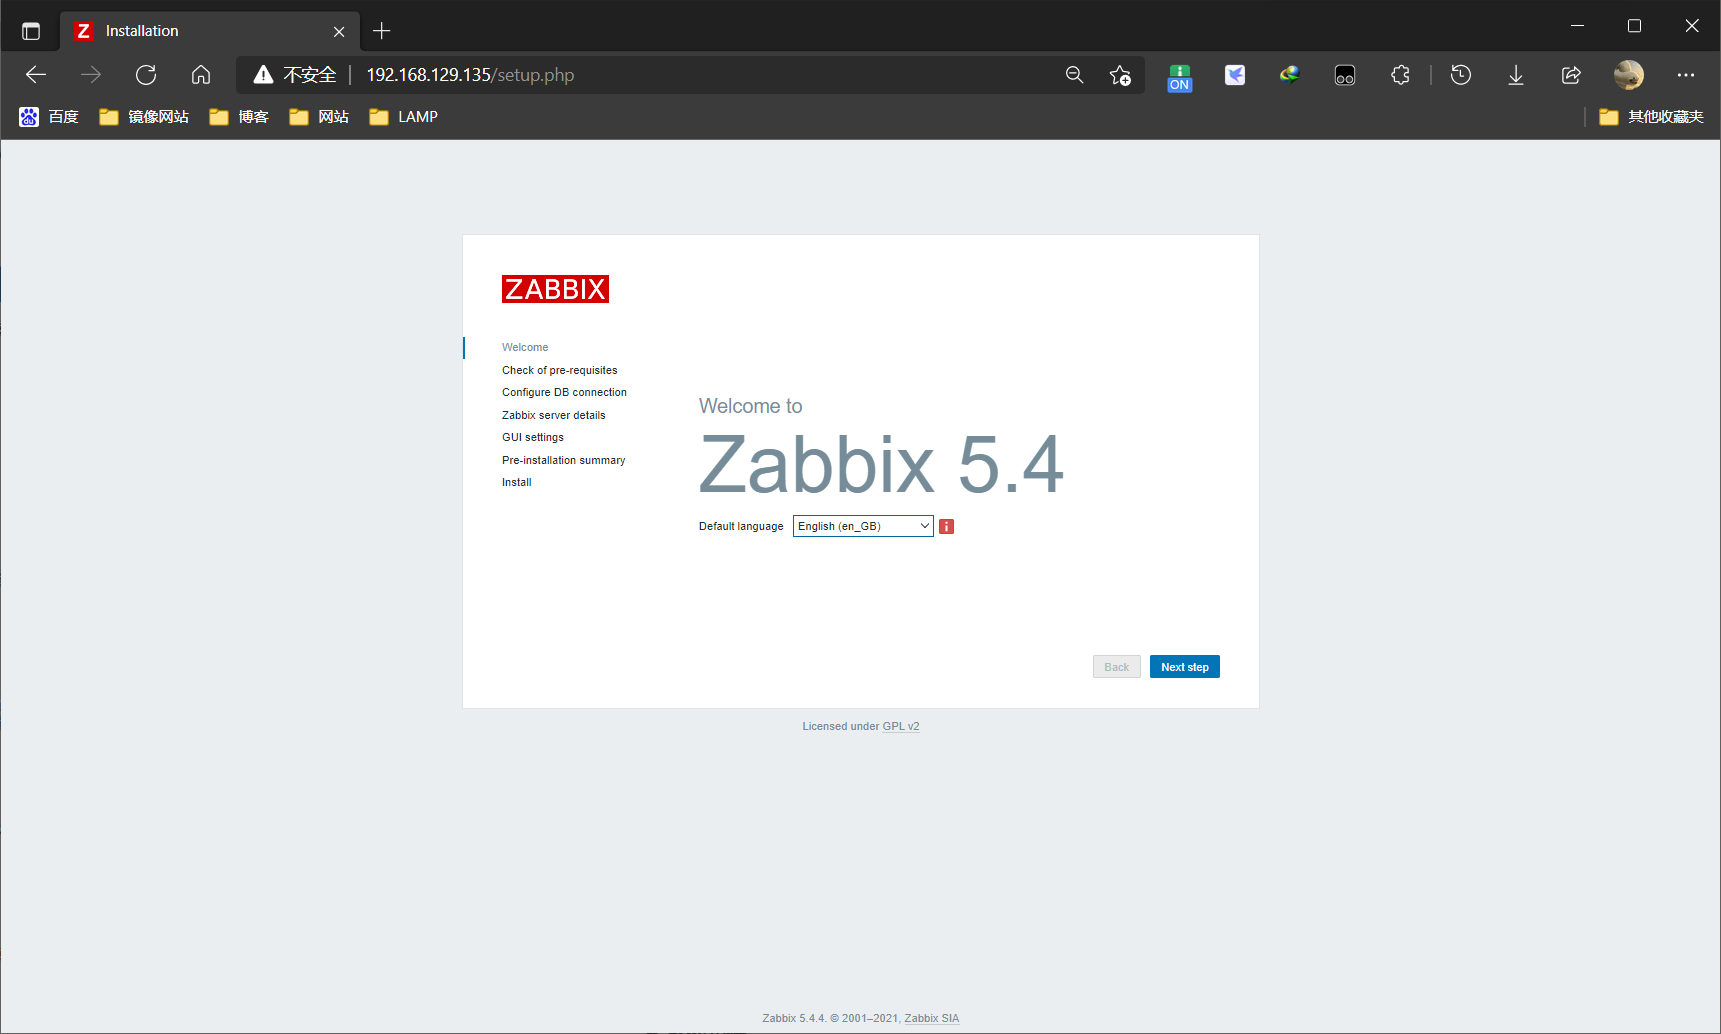Screen dimensions: 1721x1034
Task: Open the 博客 bookmark folder
Action: point(239,117)
